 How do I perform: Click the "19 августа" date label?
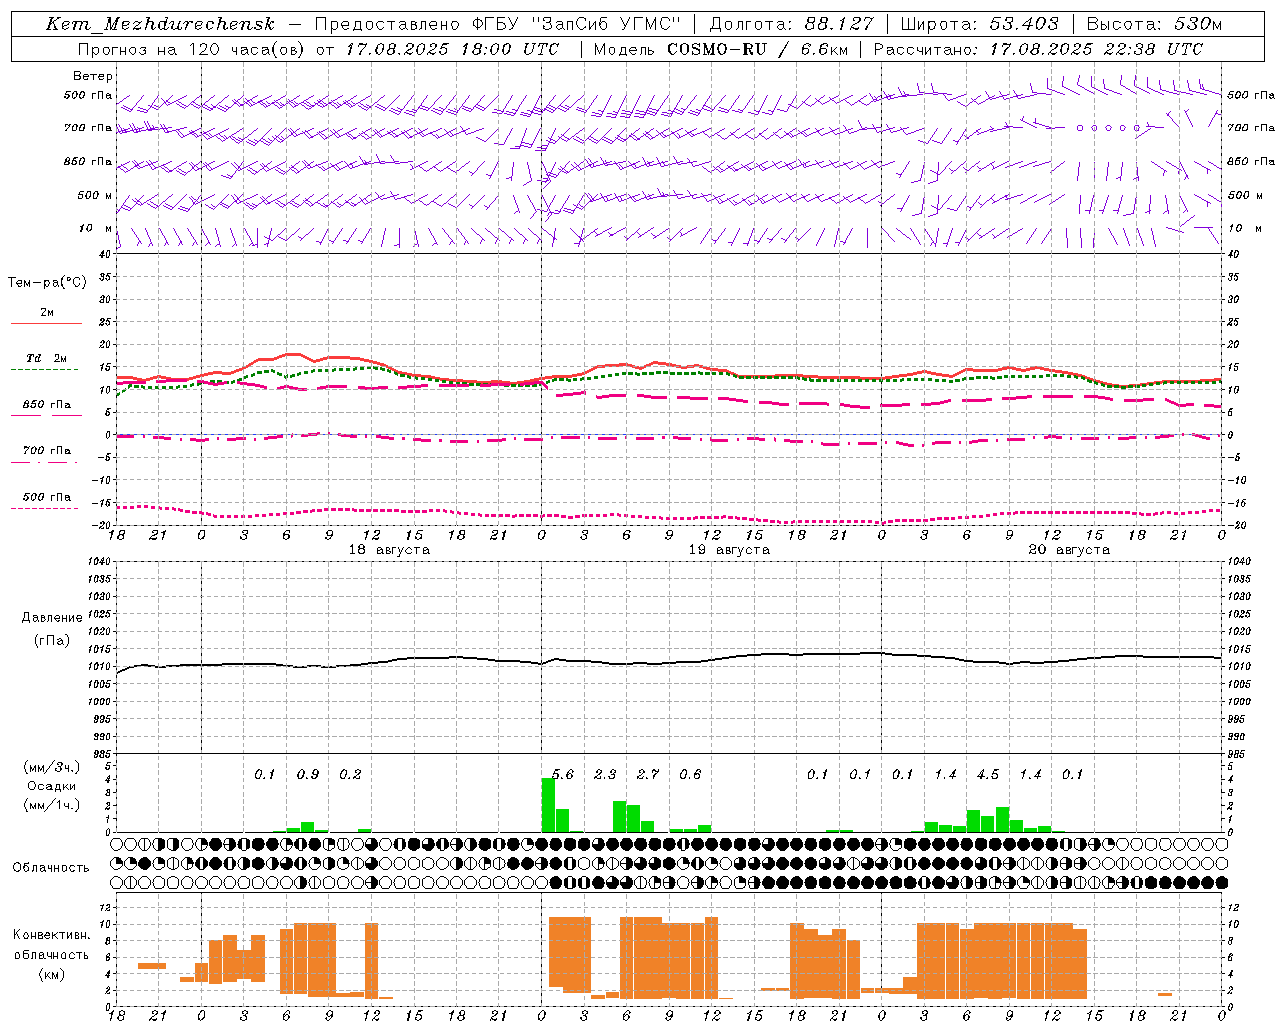(x=729, y=550)
